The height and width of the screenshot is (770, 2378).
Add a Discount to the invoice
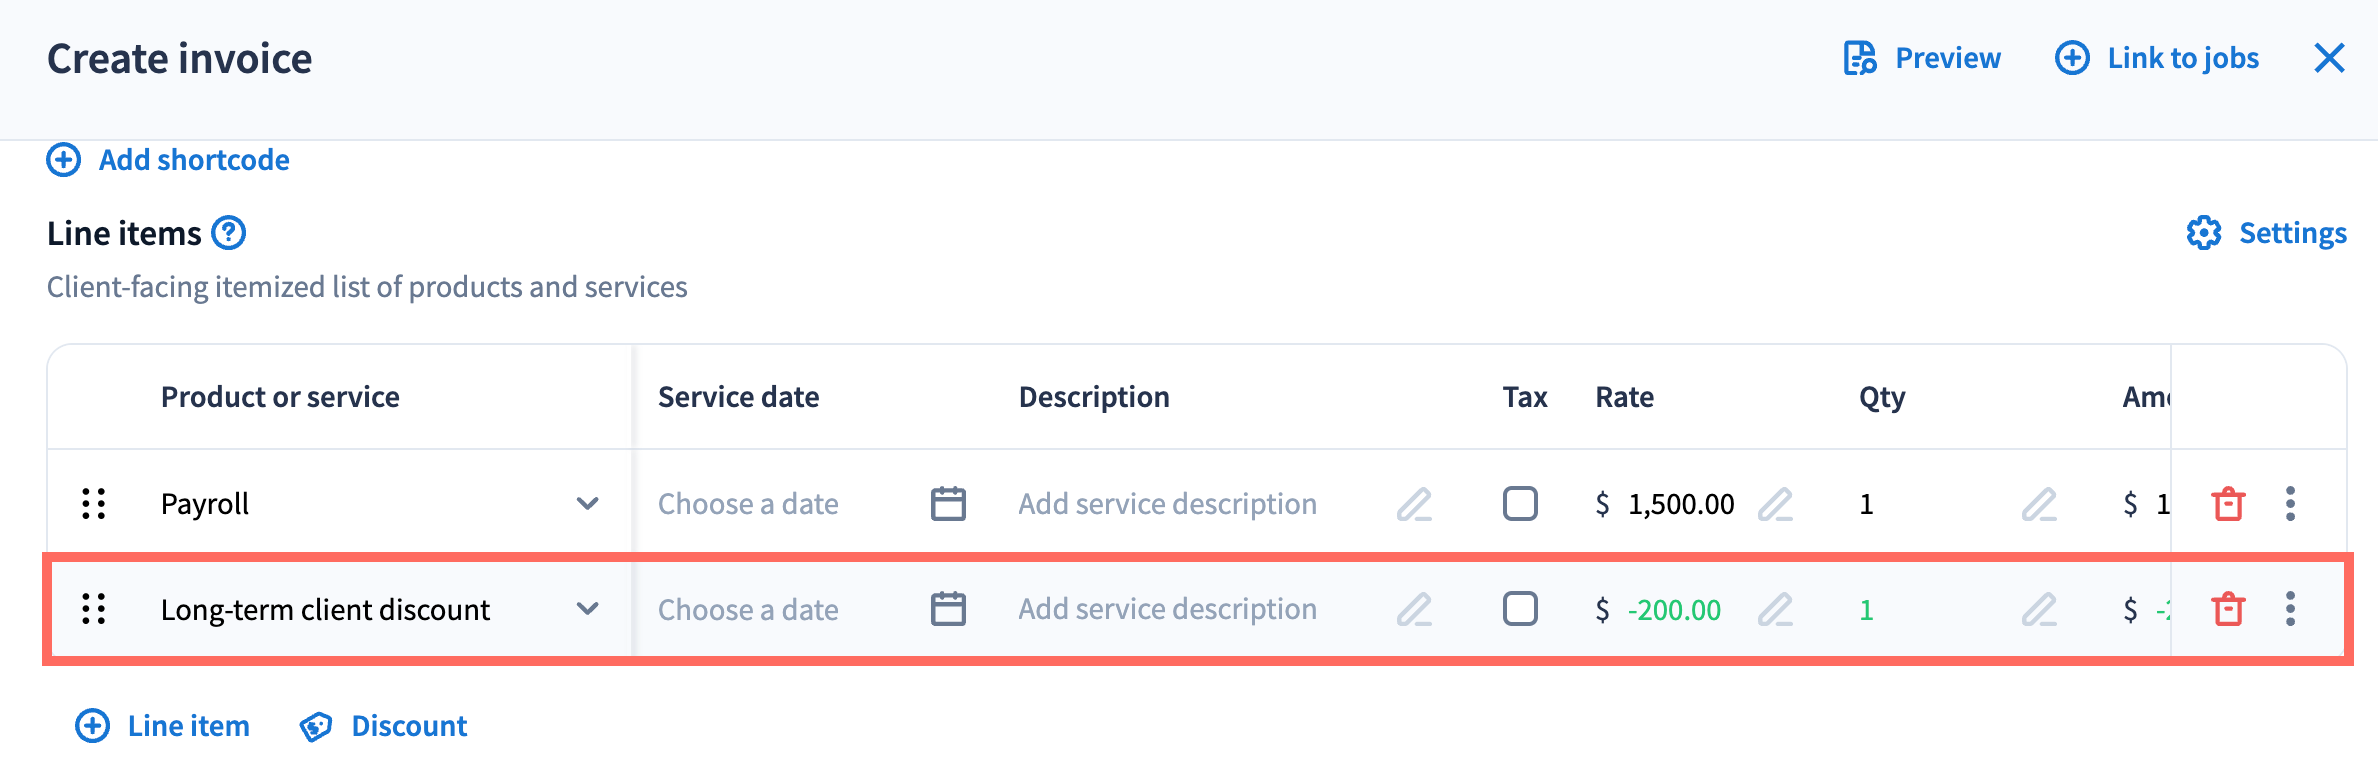tap(383, 726)
